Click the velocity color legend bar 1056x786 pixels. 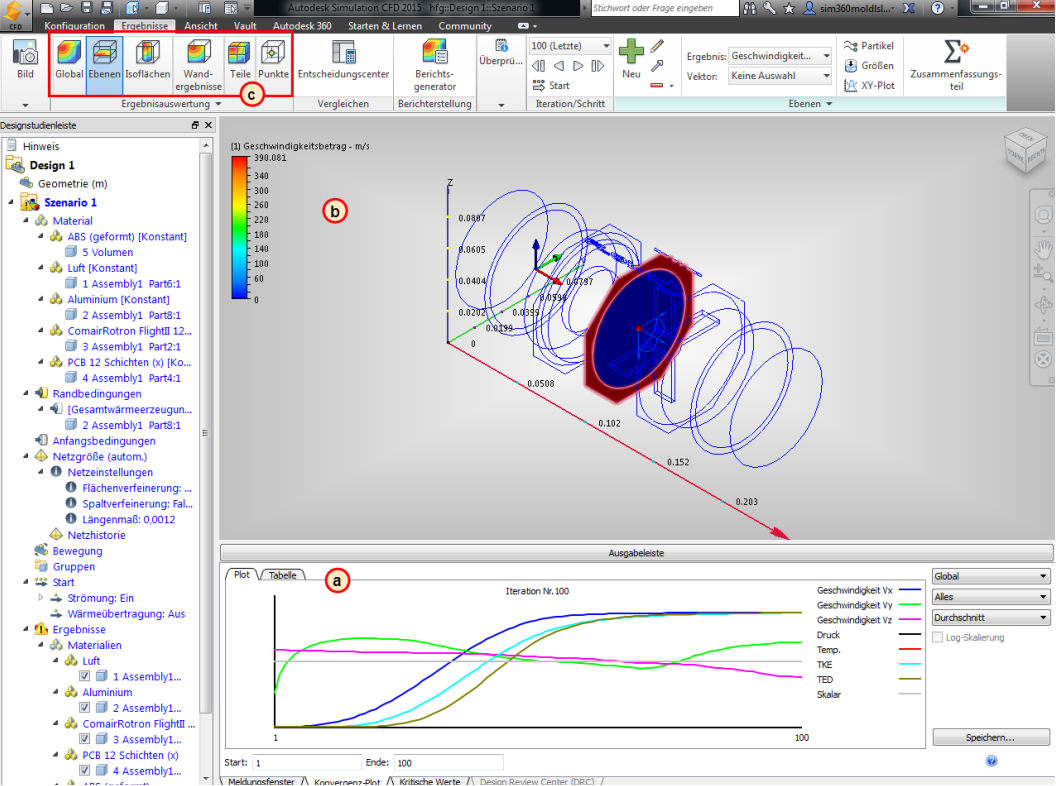(240, 228)
